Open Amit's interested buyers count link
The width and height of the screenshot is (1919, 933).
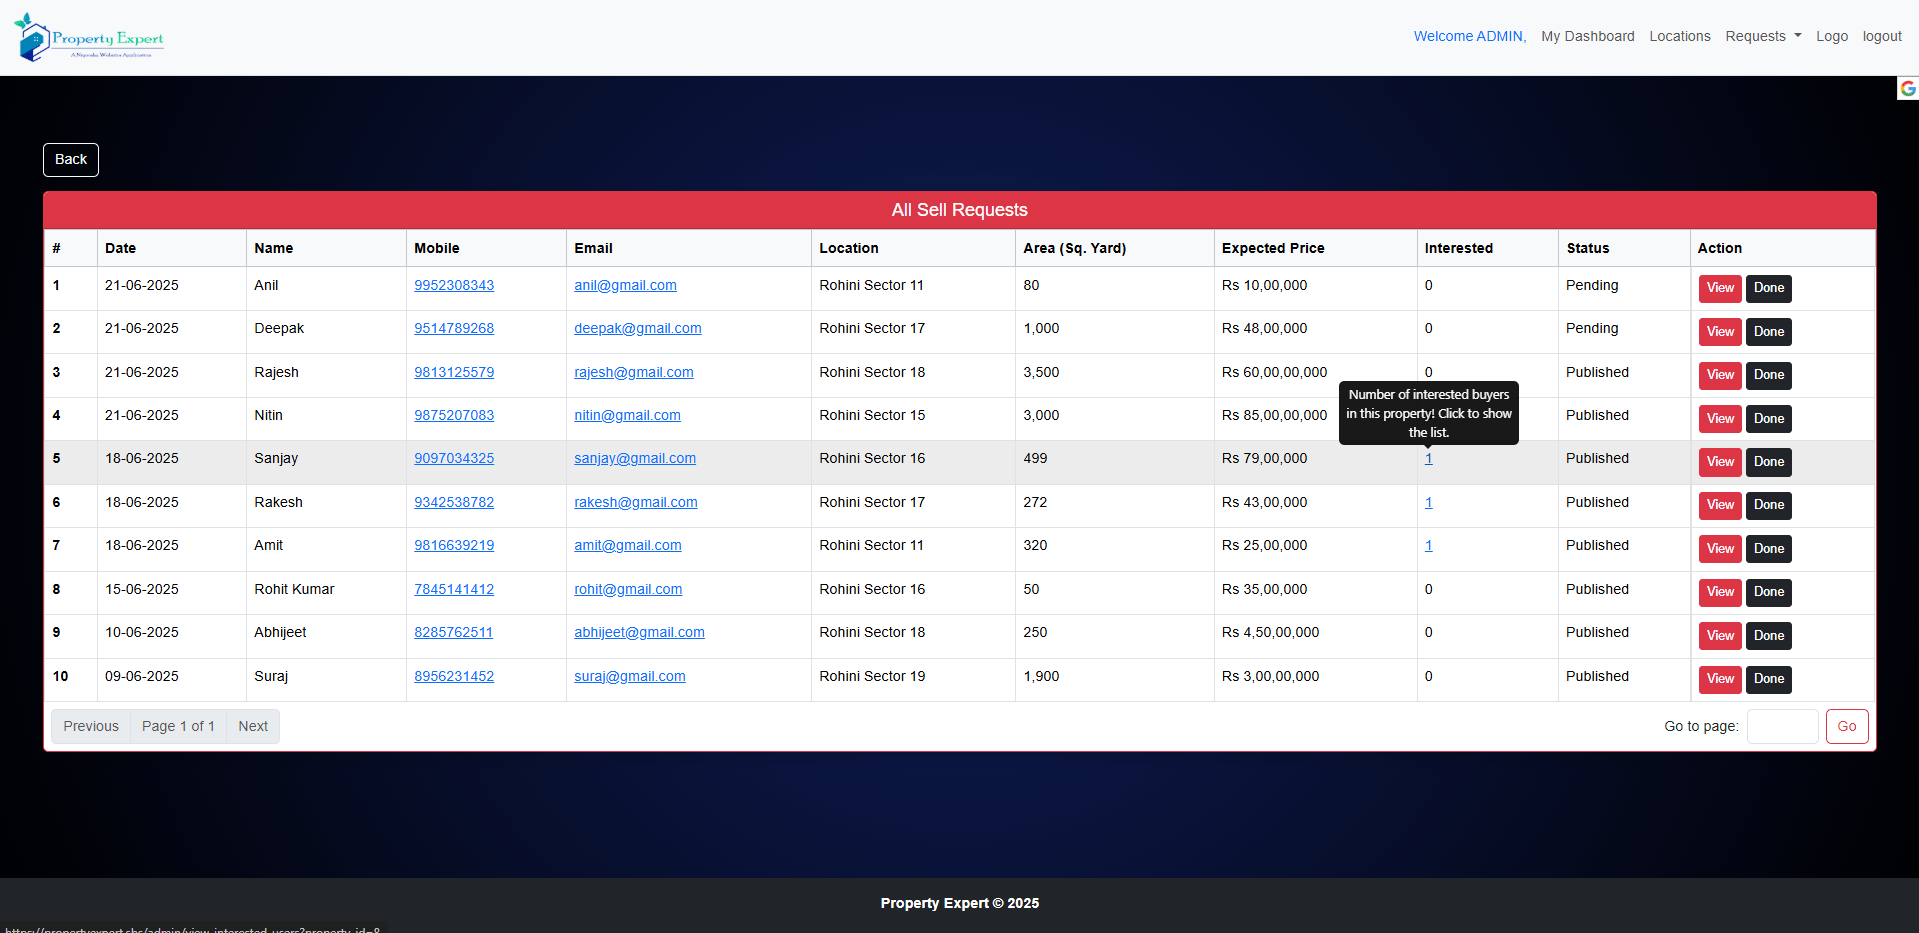(1428, 546)
